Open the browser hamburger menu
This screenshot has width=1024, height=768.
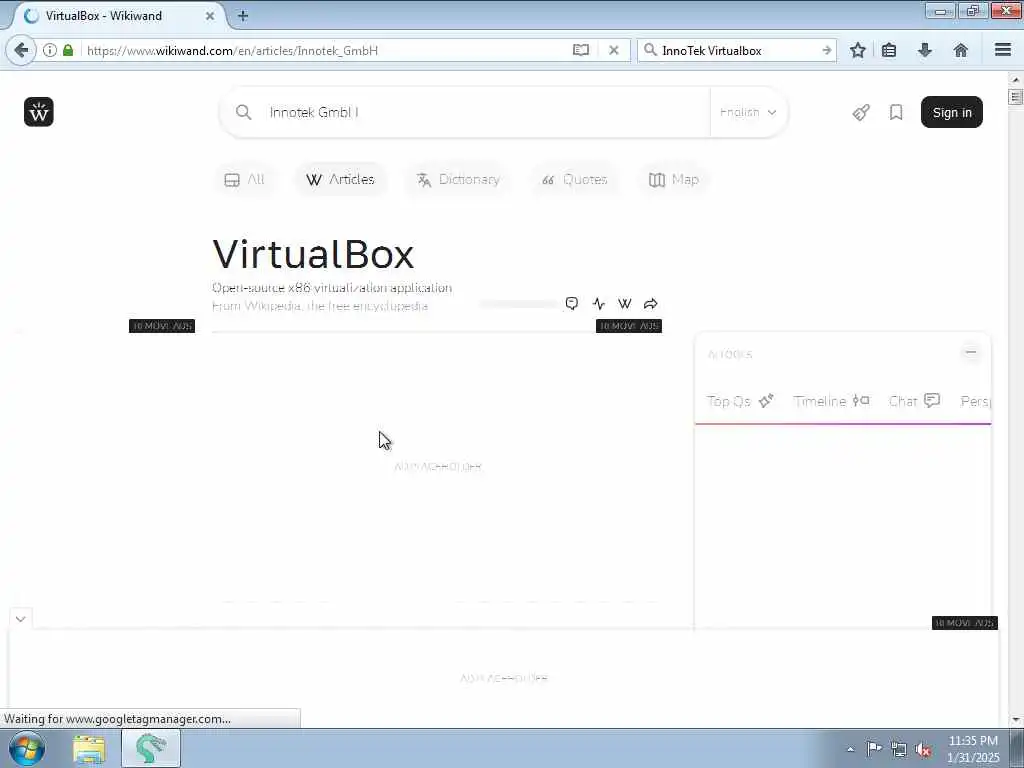tap(1003, 50)
